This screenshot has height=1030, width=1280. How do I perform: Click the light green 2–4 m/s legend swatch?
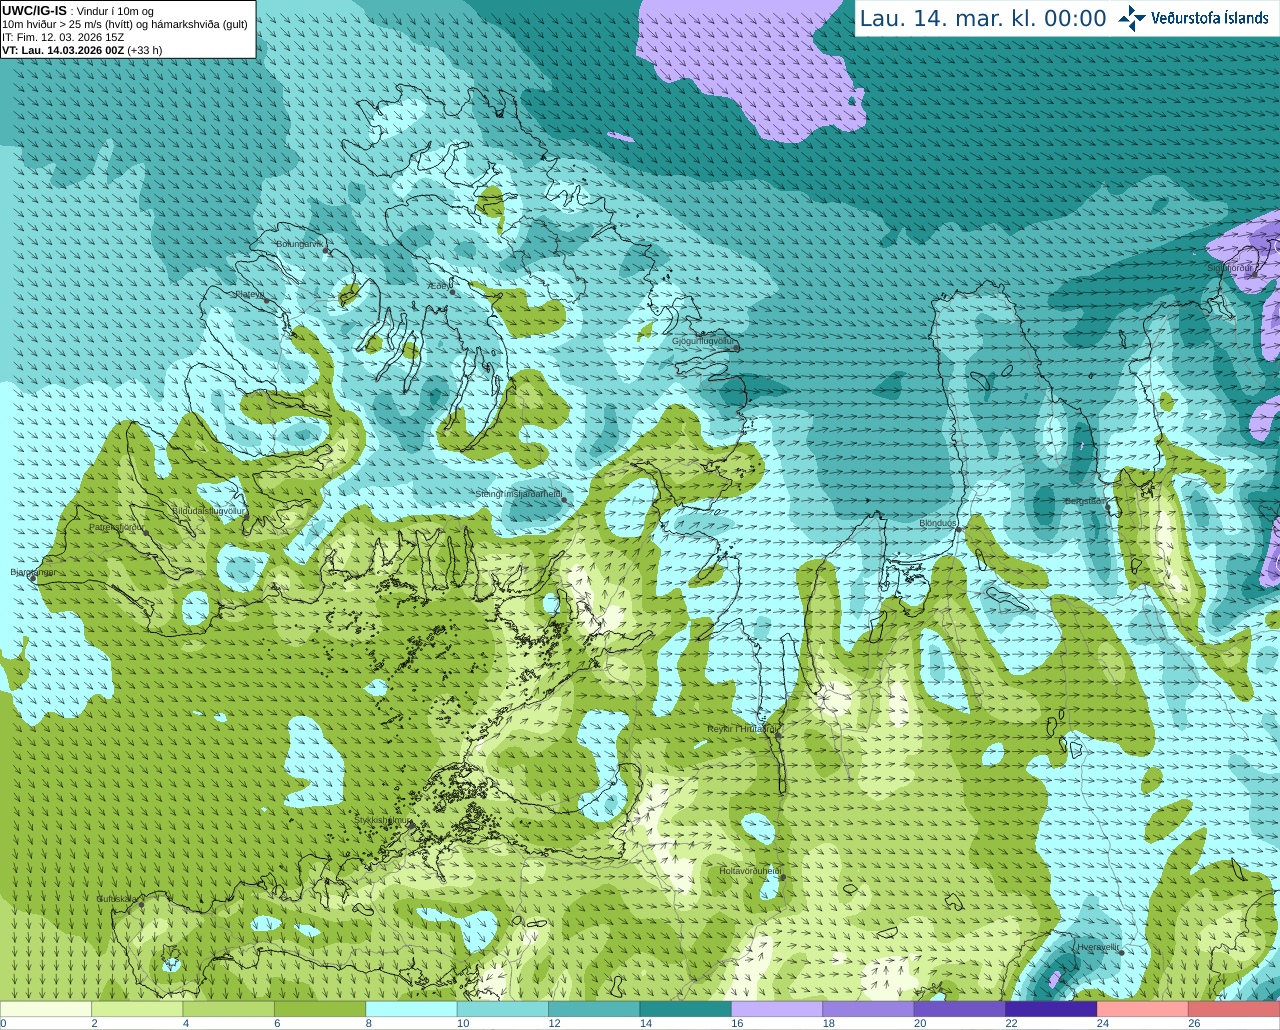[x=137, y=1009]
